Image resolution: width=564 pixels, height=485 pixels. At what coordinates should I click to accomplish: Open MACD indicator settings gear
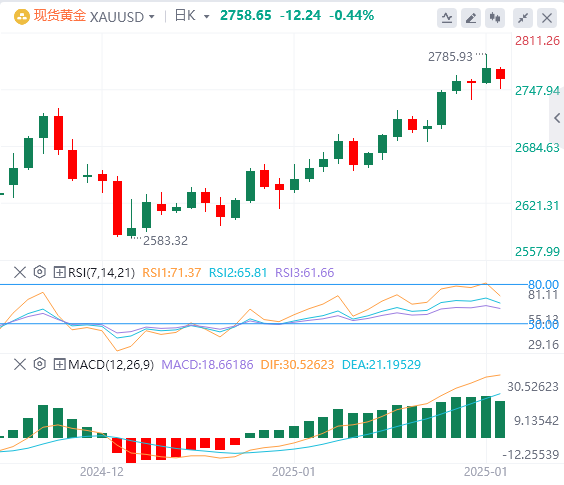[x=40, y=364]
